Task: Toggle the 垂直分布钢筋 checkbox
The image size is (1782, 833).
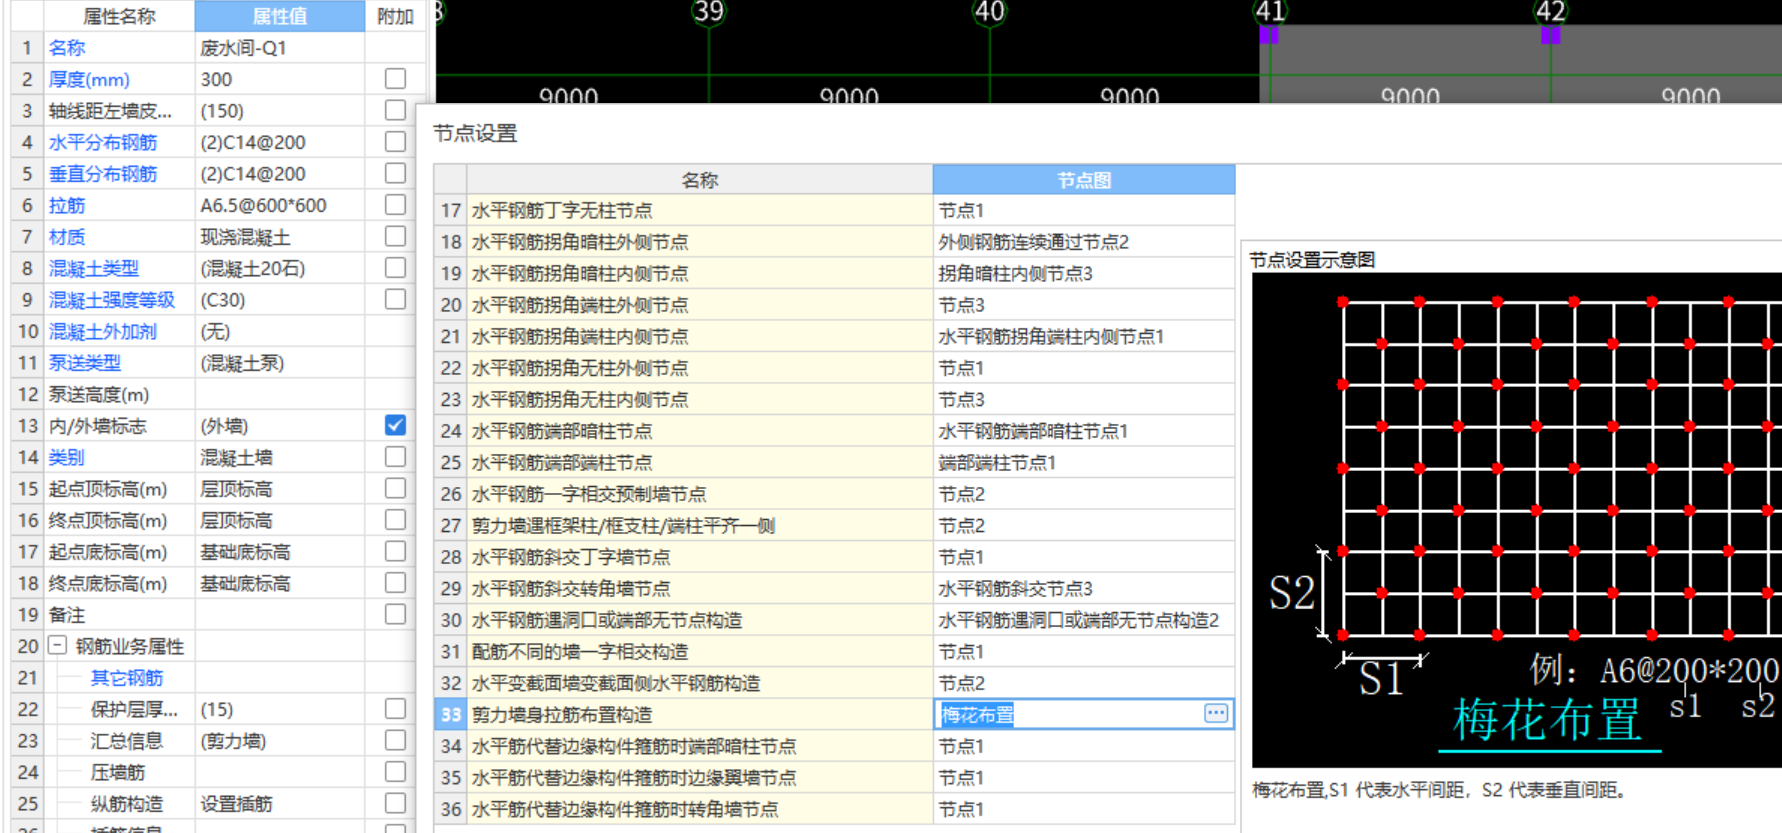Action: pyautogui.click(x=395, y=173)
